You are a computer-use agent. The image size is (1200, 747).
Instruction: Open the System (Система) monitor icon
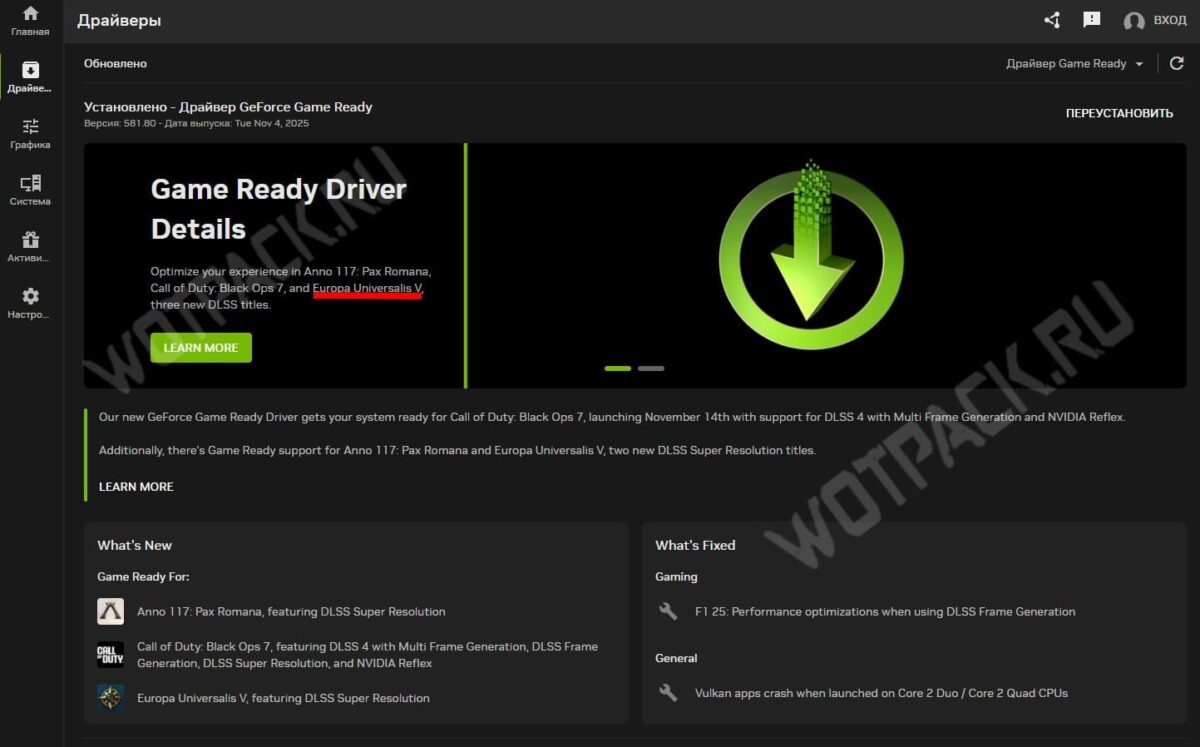click(x=30, y=183)
